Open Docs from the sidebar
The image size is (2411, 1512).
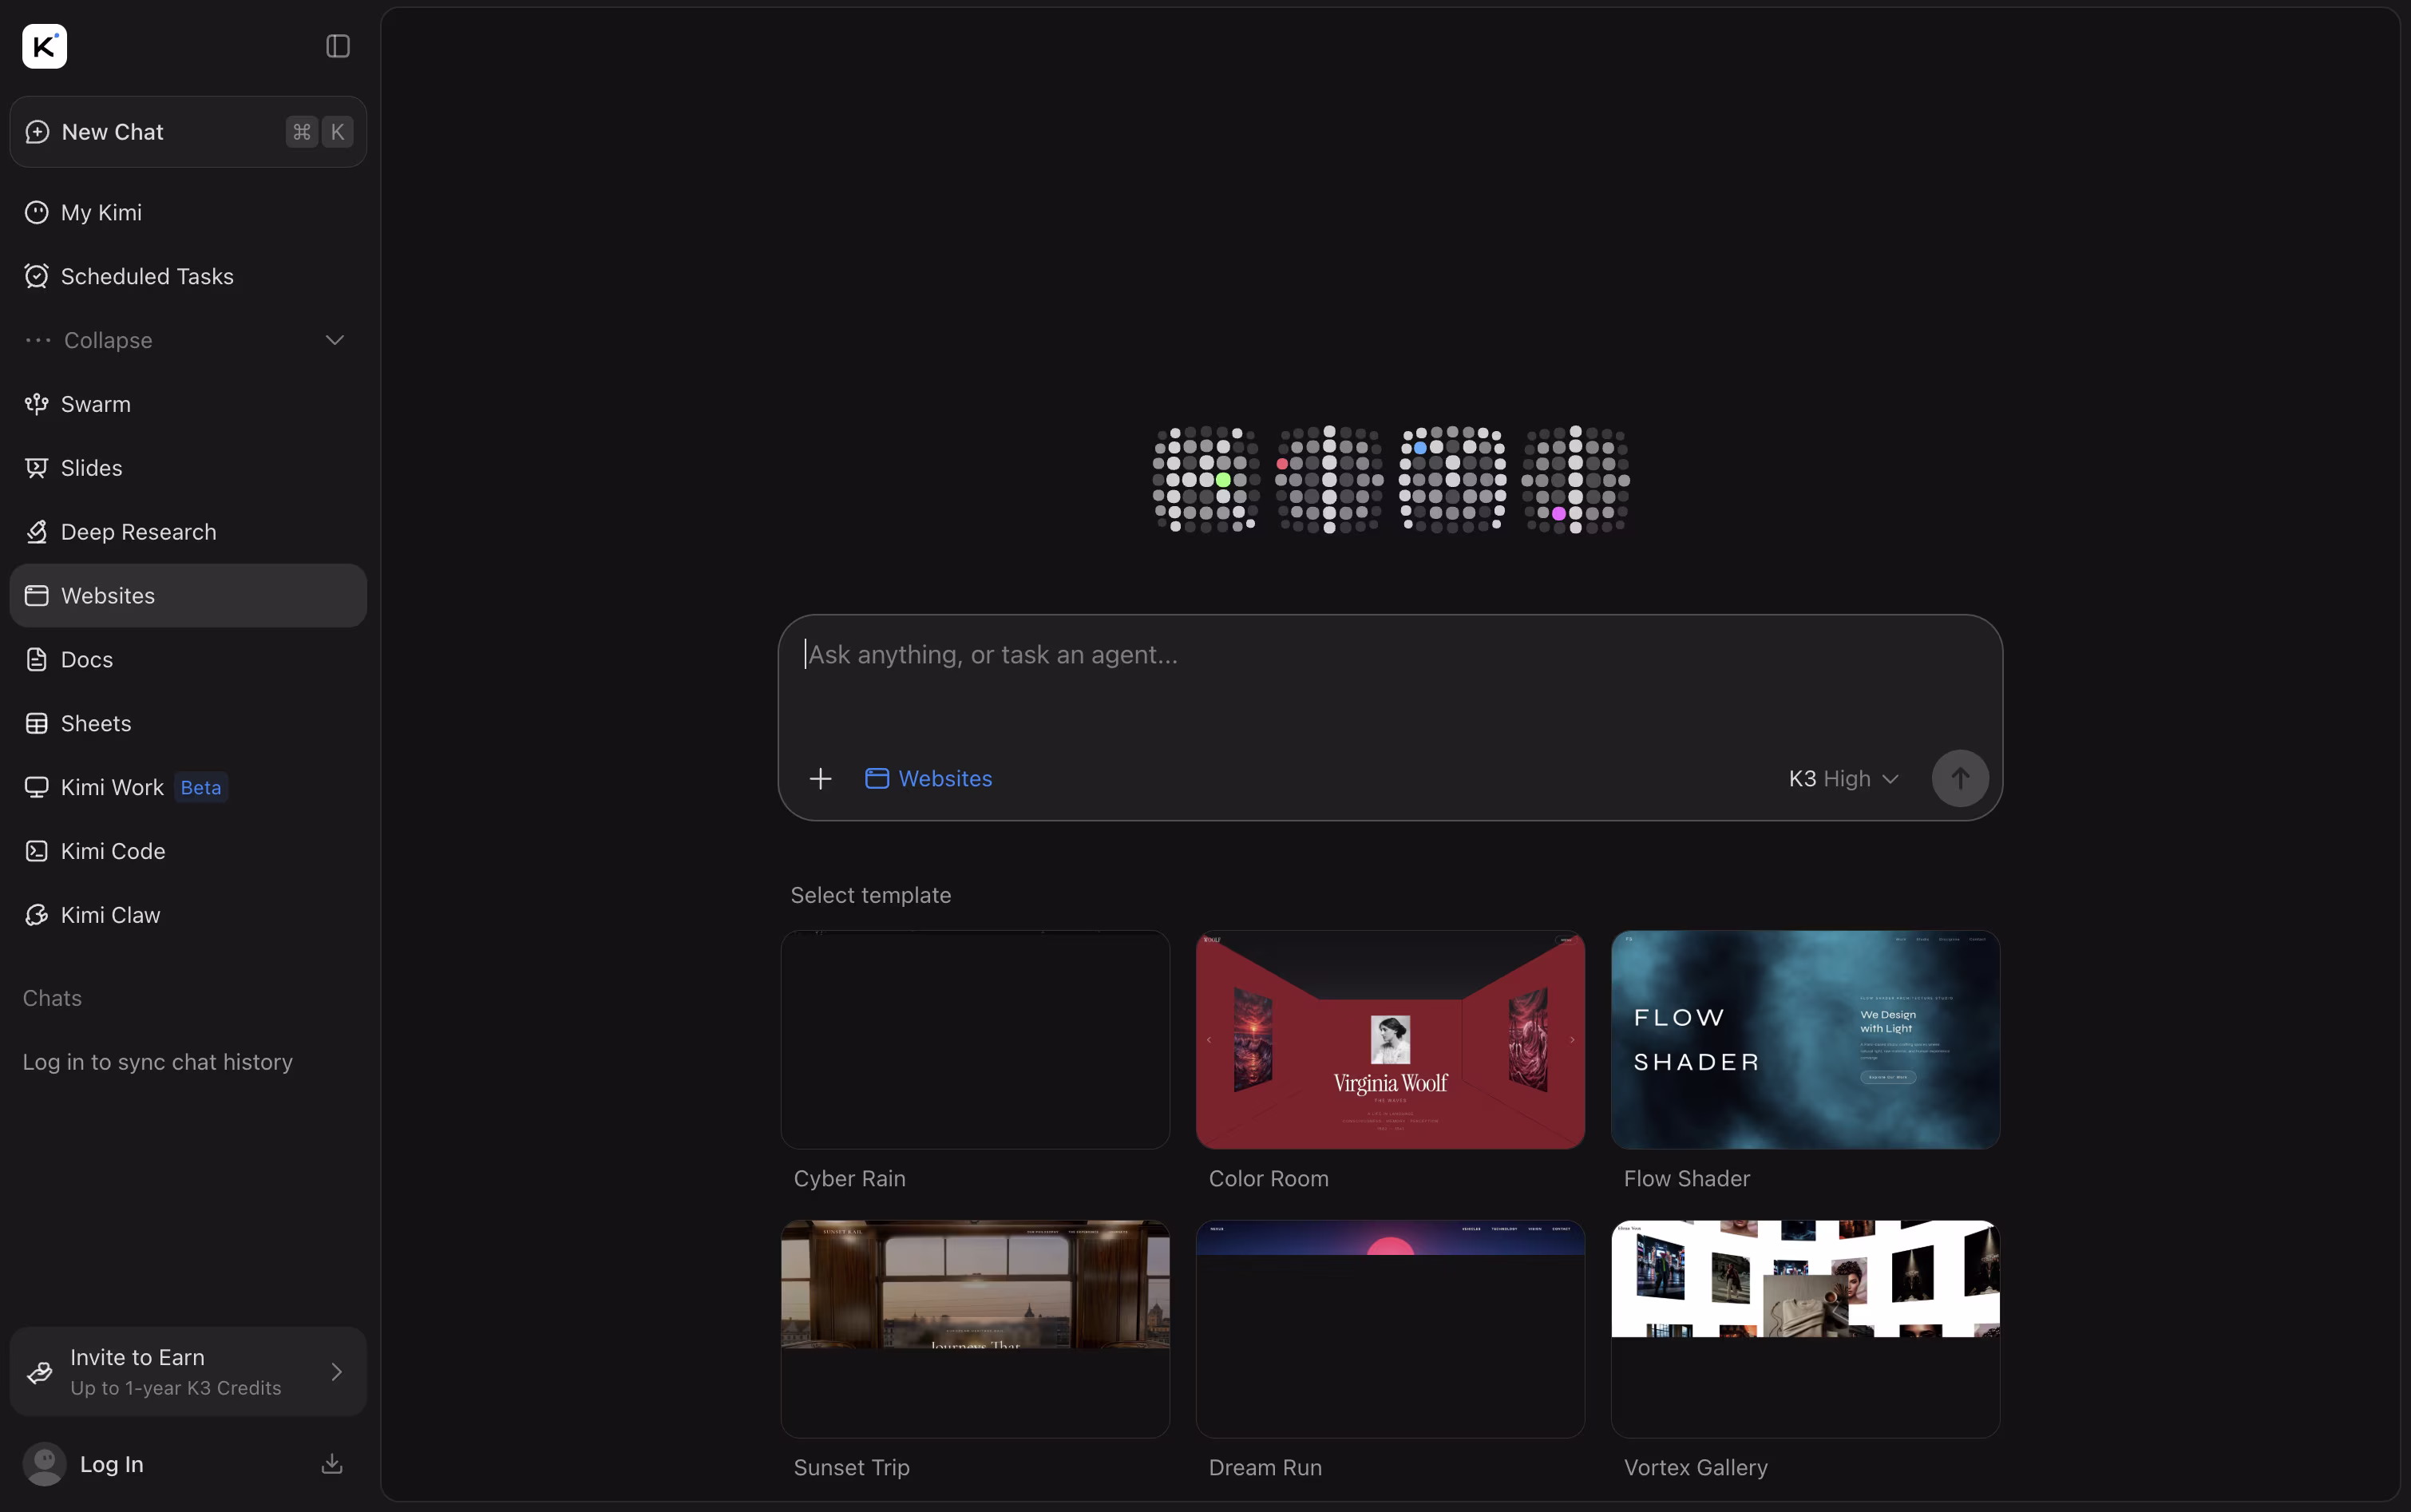click(x=188, y=660)
